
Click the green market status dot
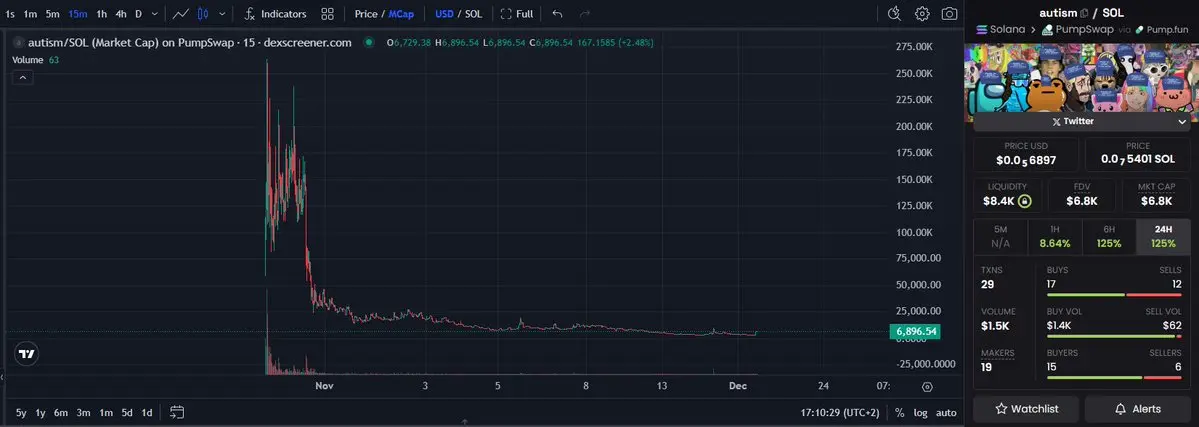click(369, 43)
